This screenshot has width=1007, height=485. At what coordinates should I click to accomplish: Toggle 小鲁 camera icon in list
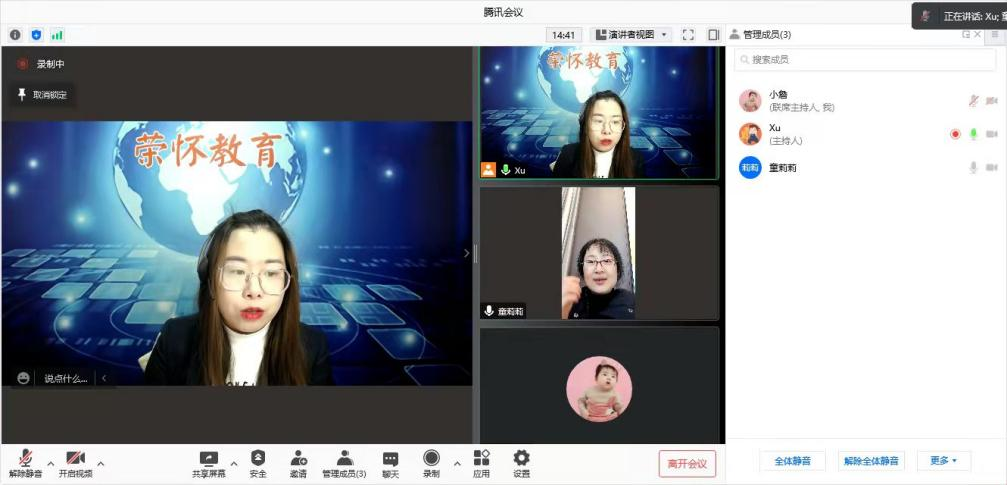pos(992,101)
